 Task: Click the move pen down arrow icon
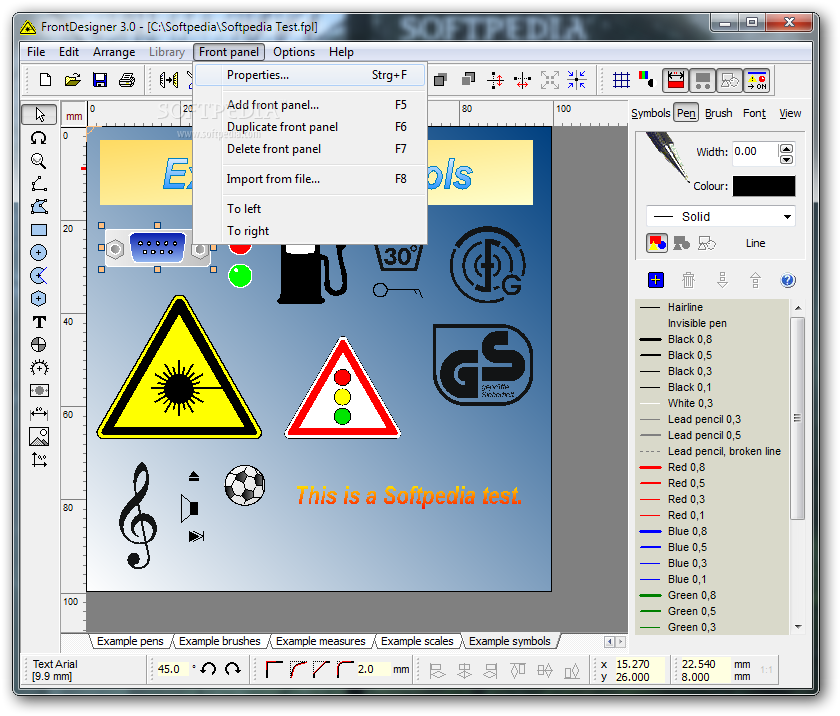tap(722, 280)
